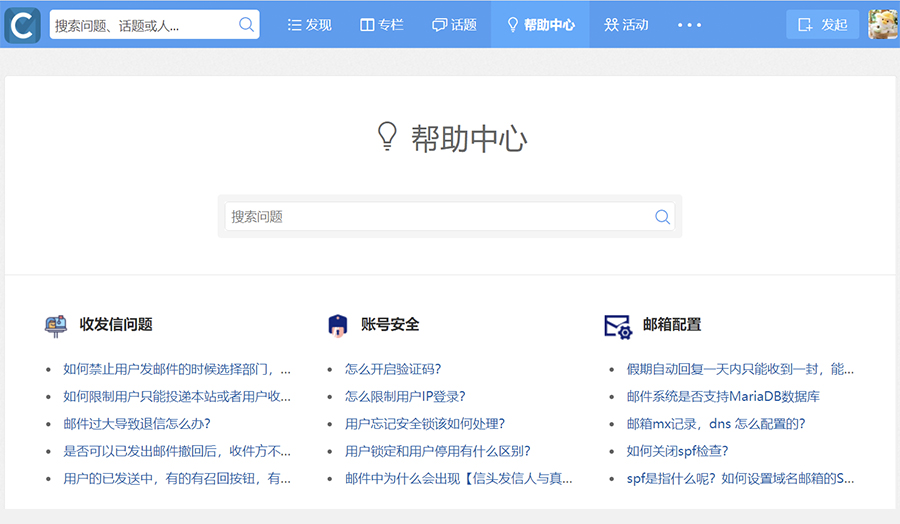Open the user avatar in the top right

click(882, 25)
